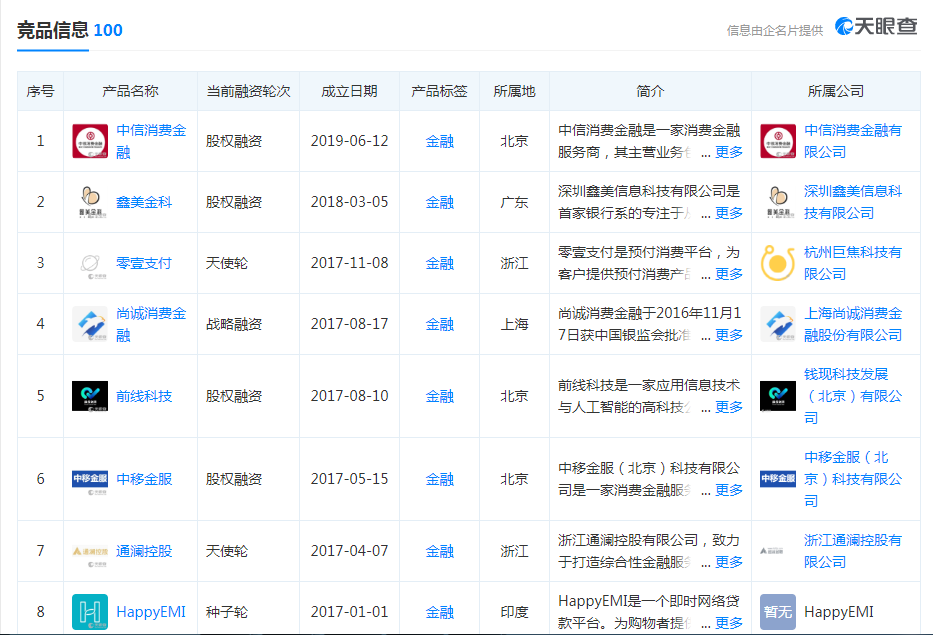Screen dimensions: 933x635
Task: Expand 中信消费金融 description with 更多
Action: pyautogui.click(x=729, y=152)
